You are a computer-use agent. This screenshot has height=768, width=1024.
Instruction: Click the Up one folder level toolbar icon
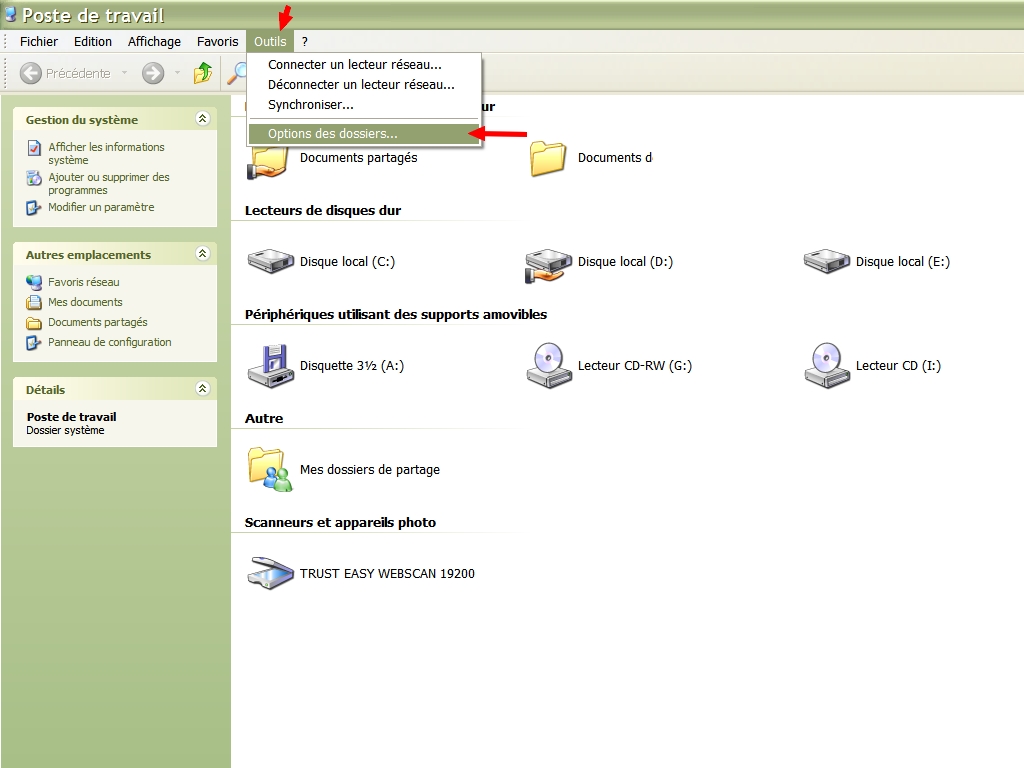point(203,73)
